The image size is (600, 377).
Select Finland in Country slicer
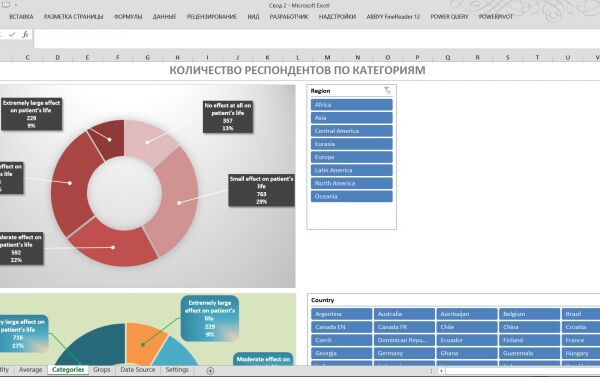pos(530,340)
